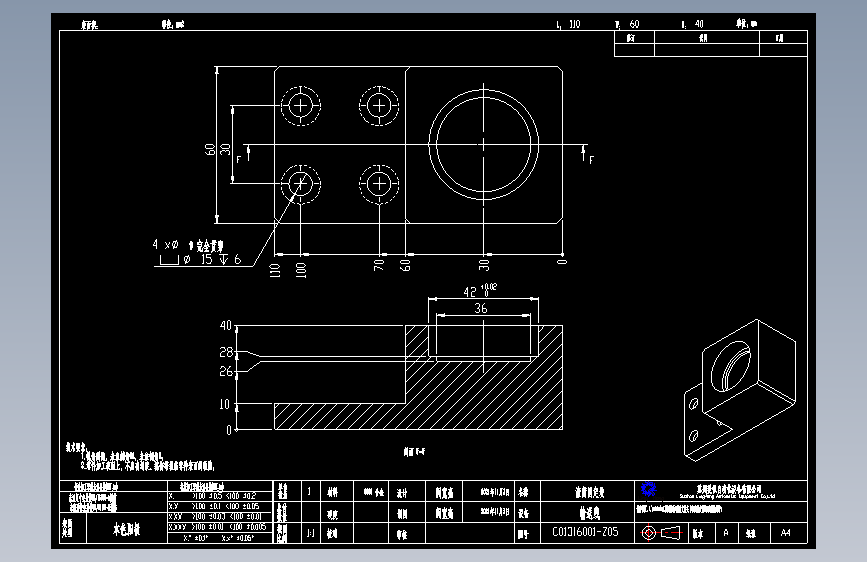Viewport: 867px width, 562px height.
Task: Select the height label 10 in section view
Action: [224, 404]
